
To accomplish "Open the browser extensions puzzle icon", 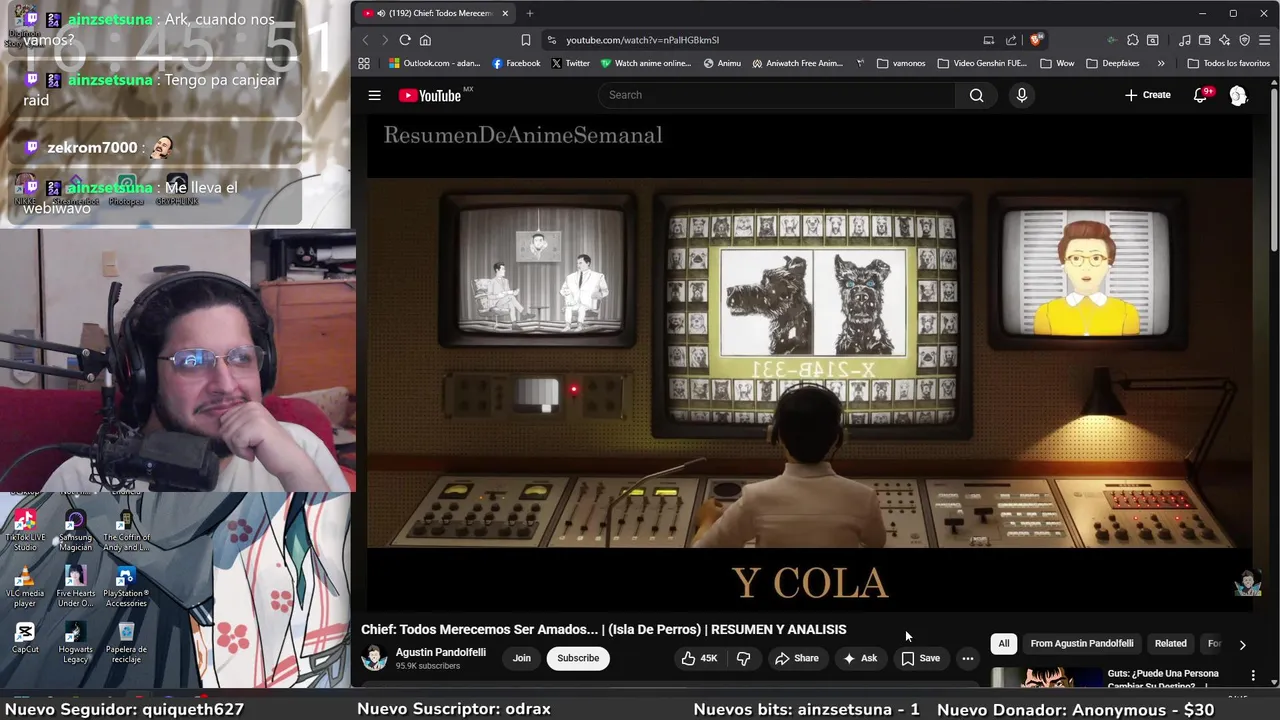I will [1132, 40].
